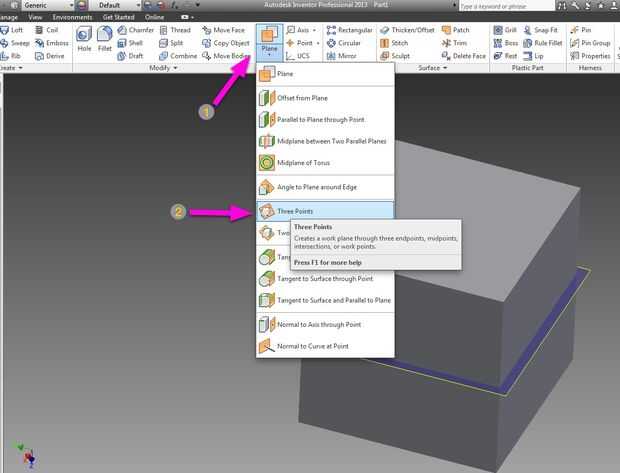Select the Derive tool

point(49,56)
